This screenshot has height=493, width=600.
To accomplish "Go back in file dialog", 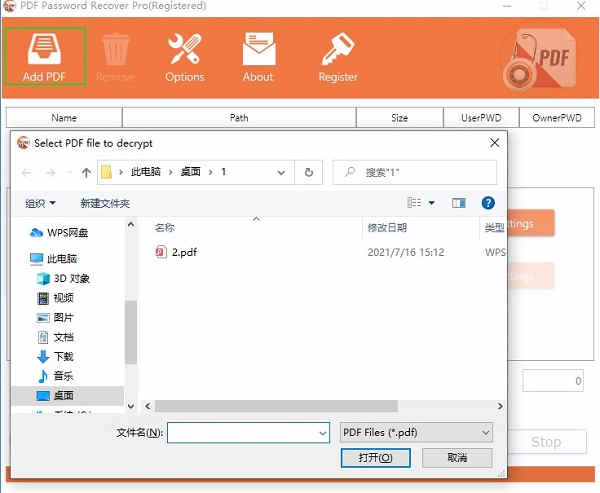I will (26, 173).
